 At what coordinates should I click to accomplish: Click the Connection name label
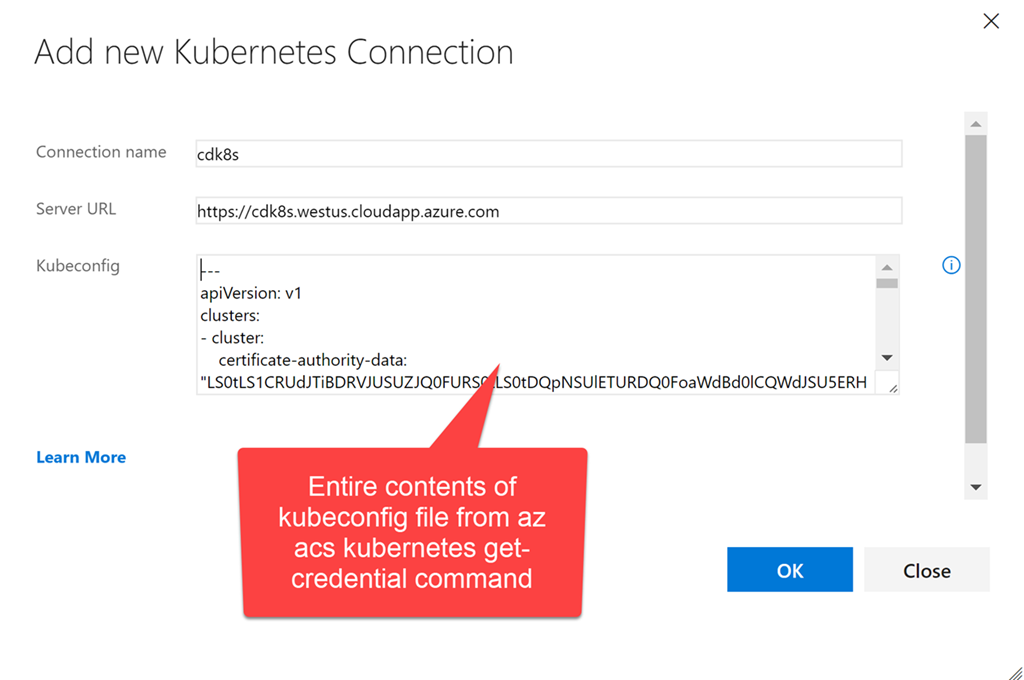[101, 152]
